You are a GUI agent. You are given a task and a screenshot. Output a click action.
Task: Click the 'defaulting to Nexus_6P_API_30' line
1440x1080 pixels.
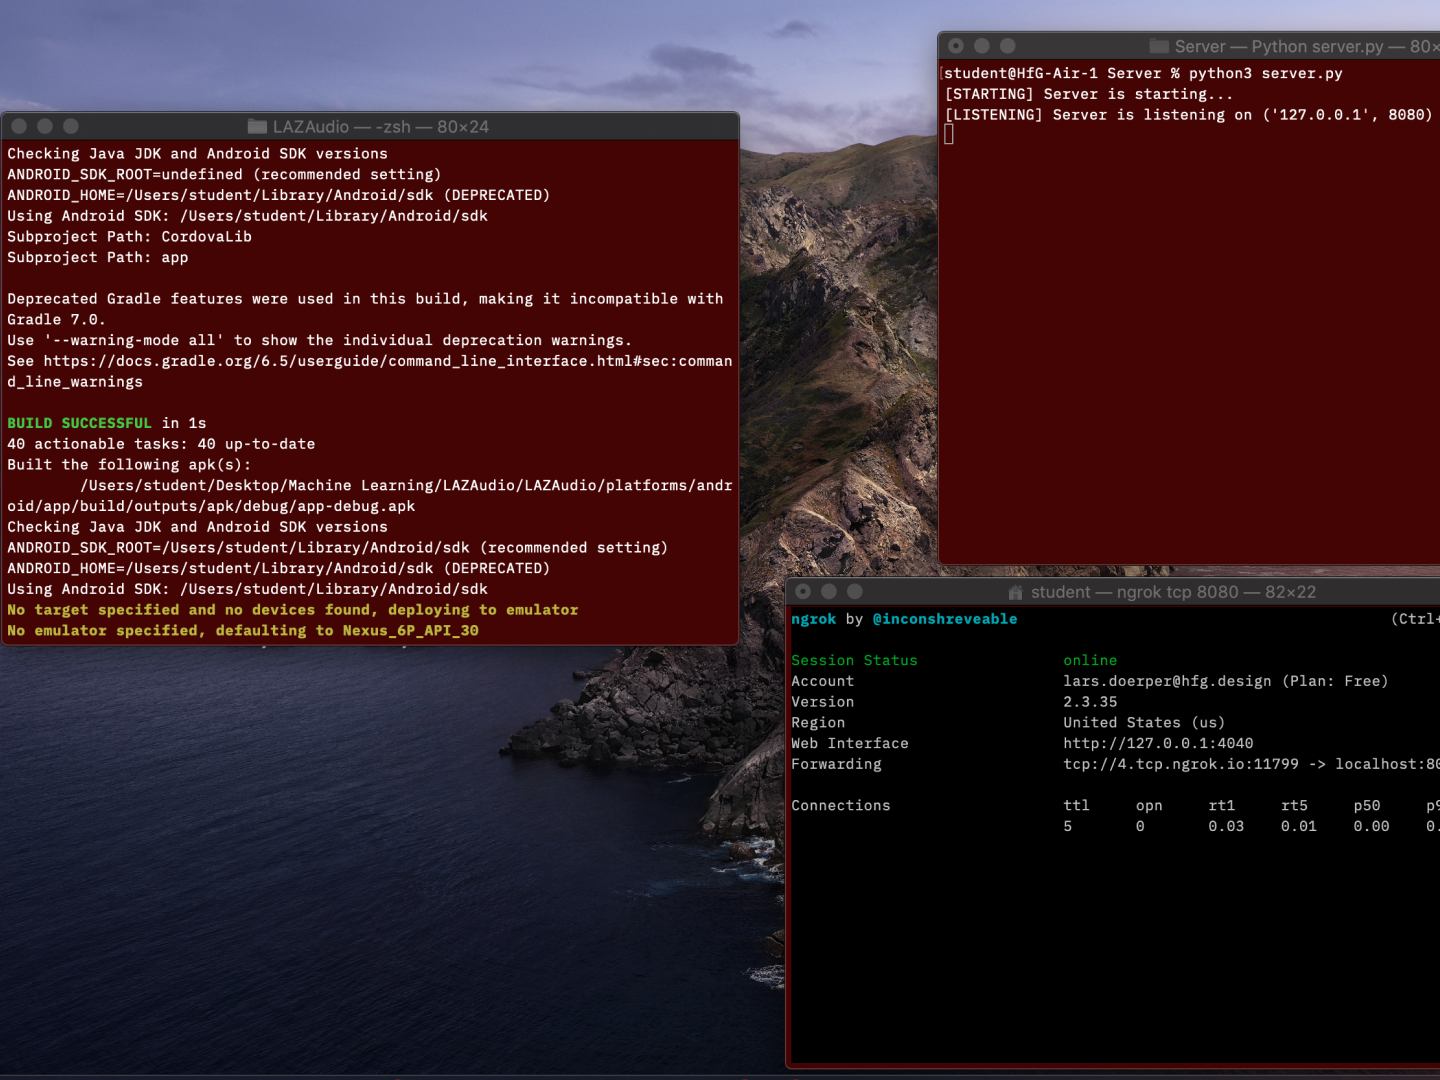pyautogui.click(x=243, y=630)
